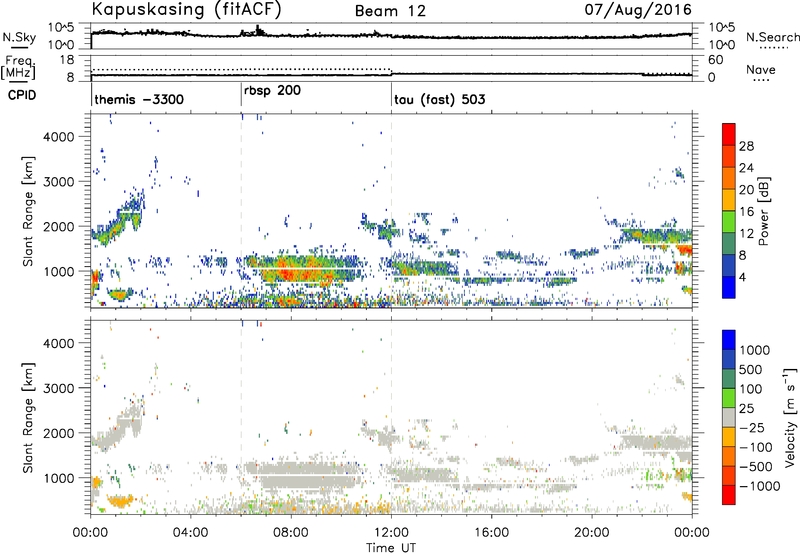Image resolution: width=800 pixels, height=554 pixels.
Task: Click the 'Time UT' axis title
Action: 391,547
